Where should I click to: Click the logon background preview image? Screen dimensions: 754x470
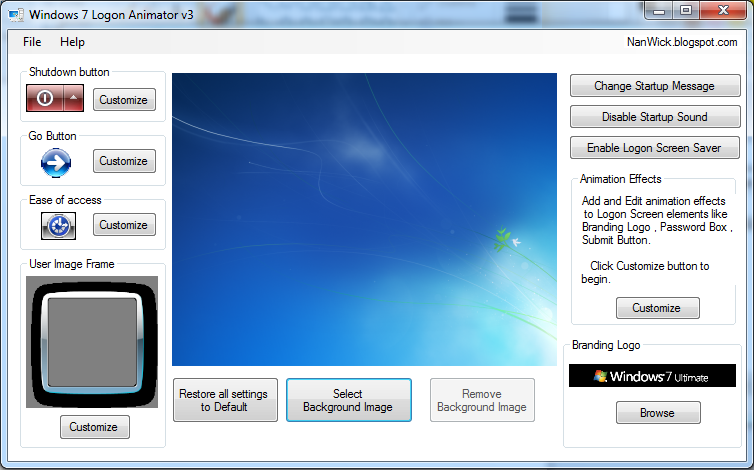point(364,219)
